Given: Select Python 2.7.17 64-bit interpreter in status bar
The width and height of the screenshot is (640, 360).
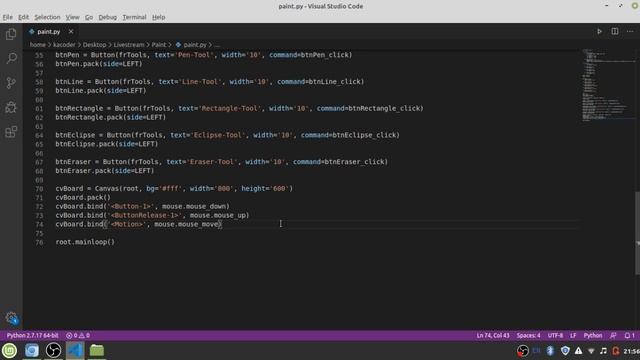Looking at the screenshot, I should (32, 336).
